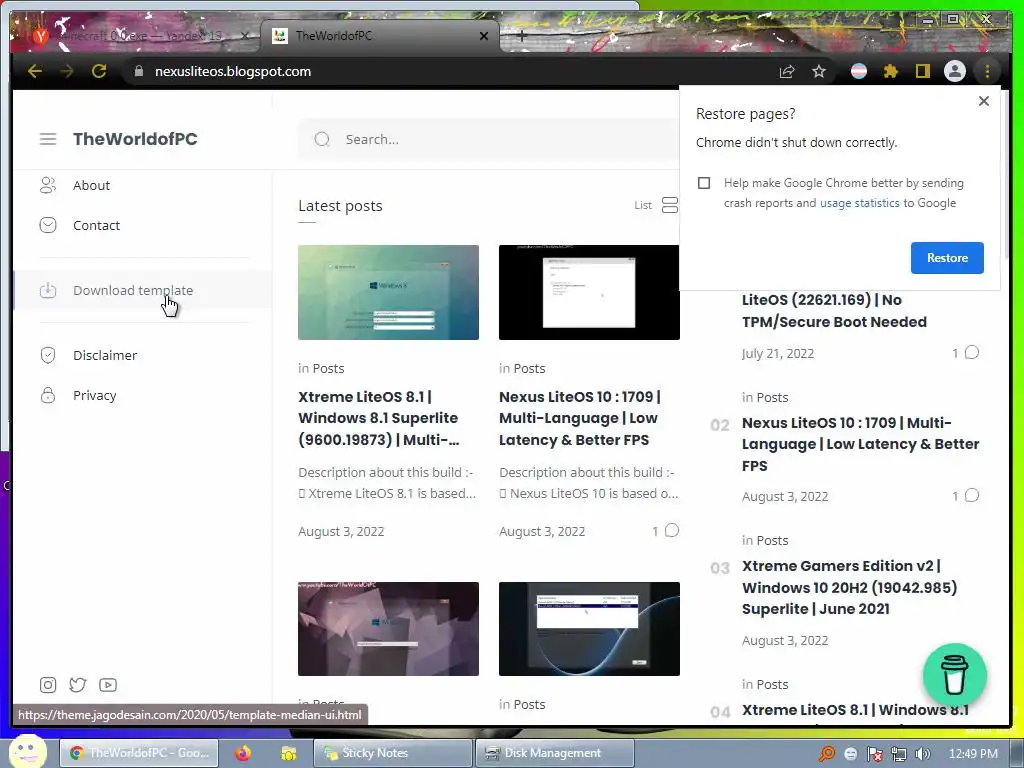Viewport: 1024px width, 768px height.
Task: Open the Instagram social icon
Action: (48, 684)
